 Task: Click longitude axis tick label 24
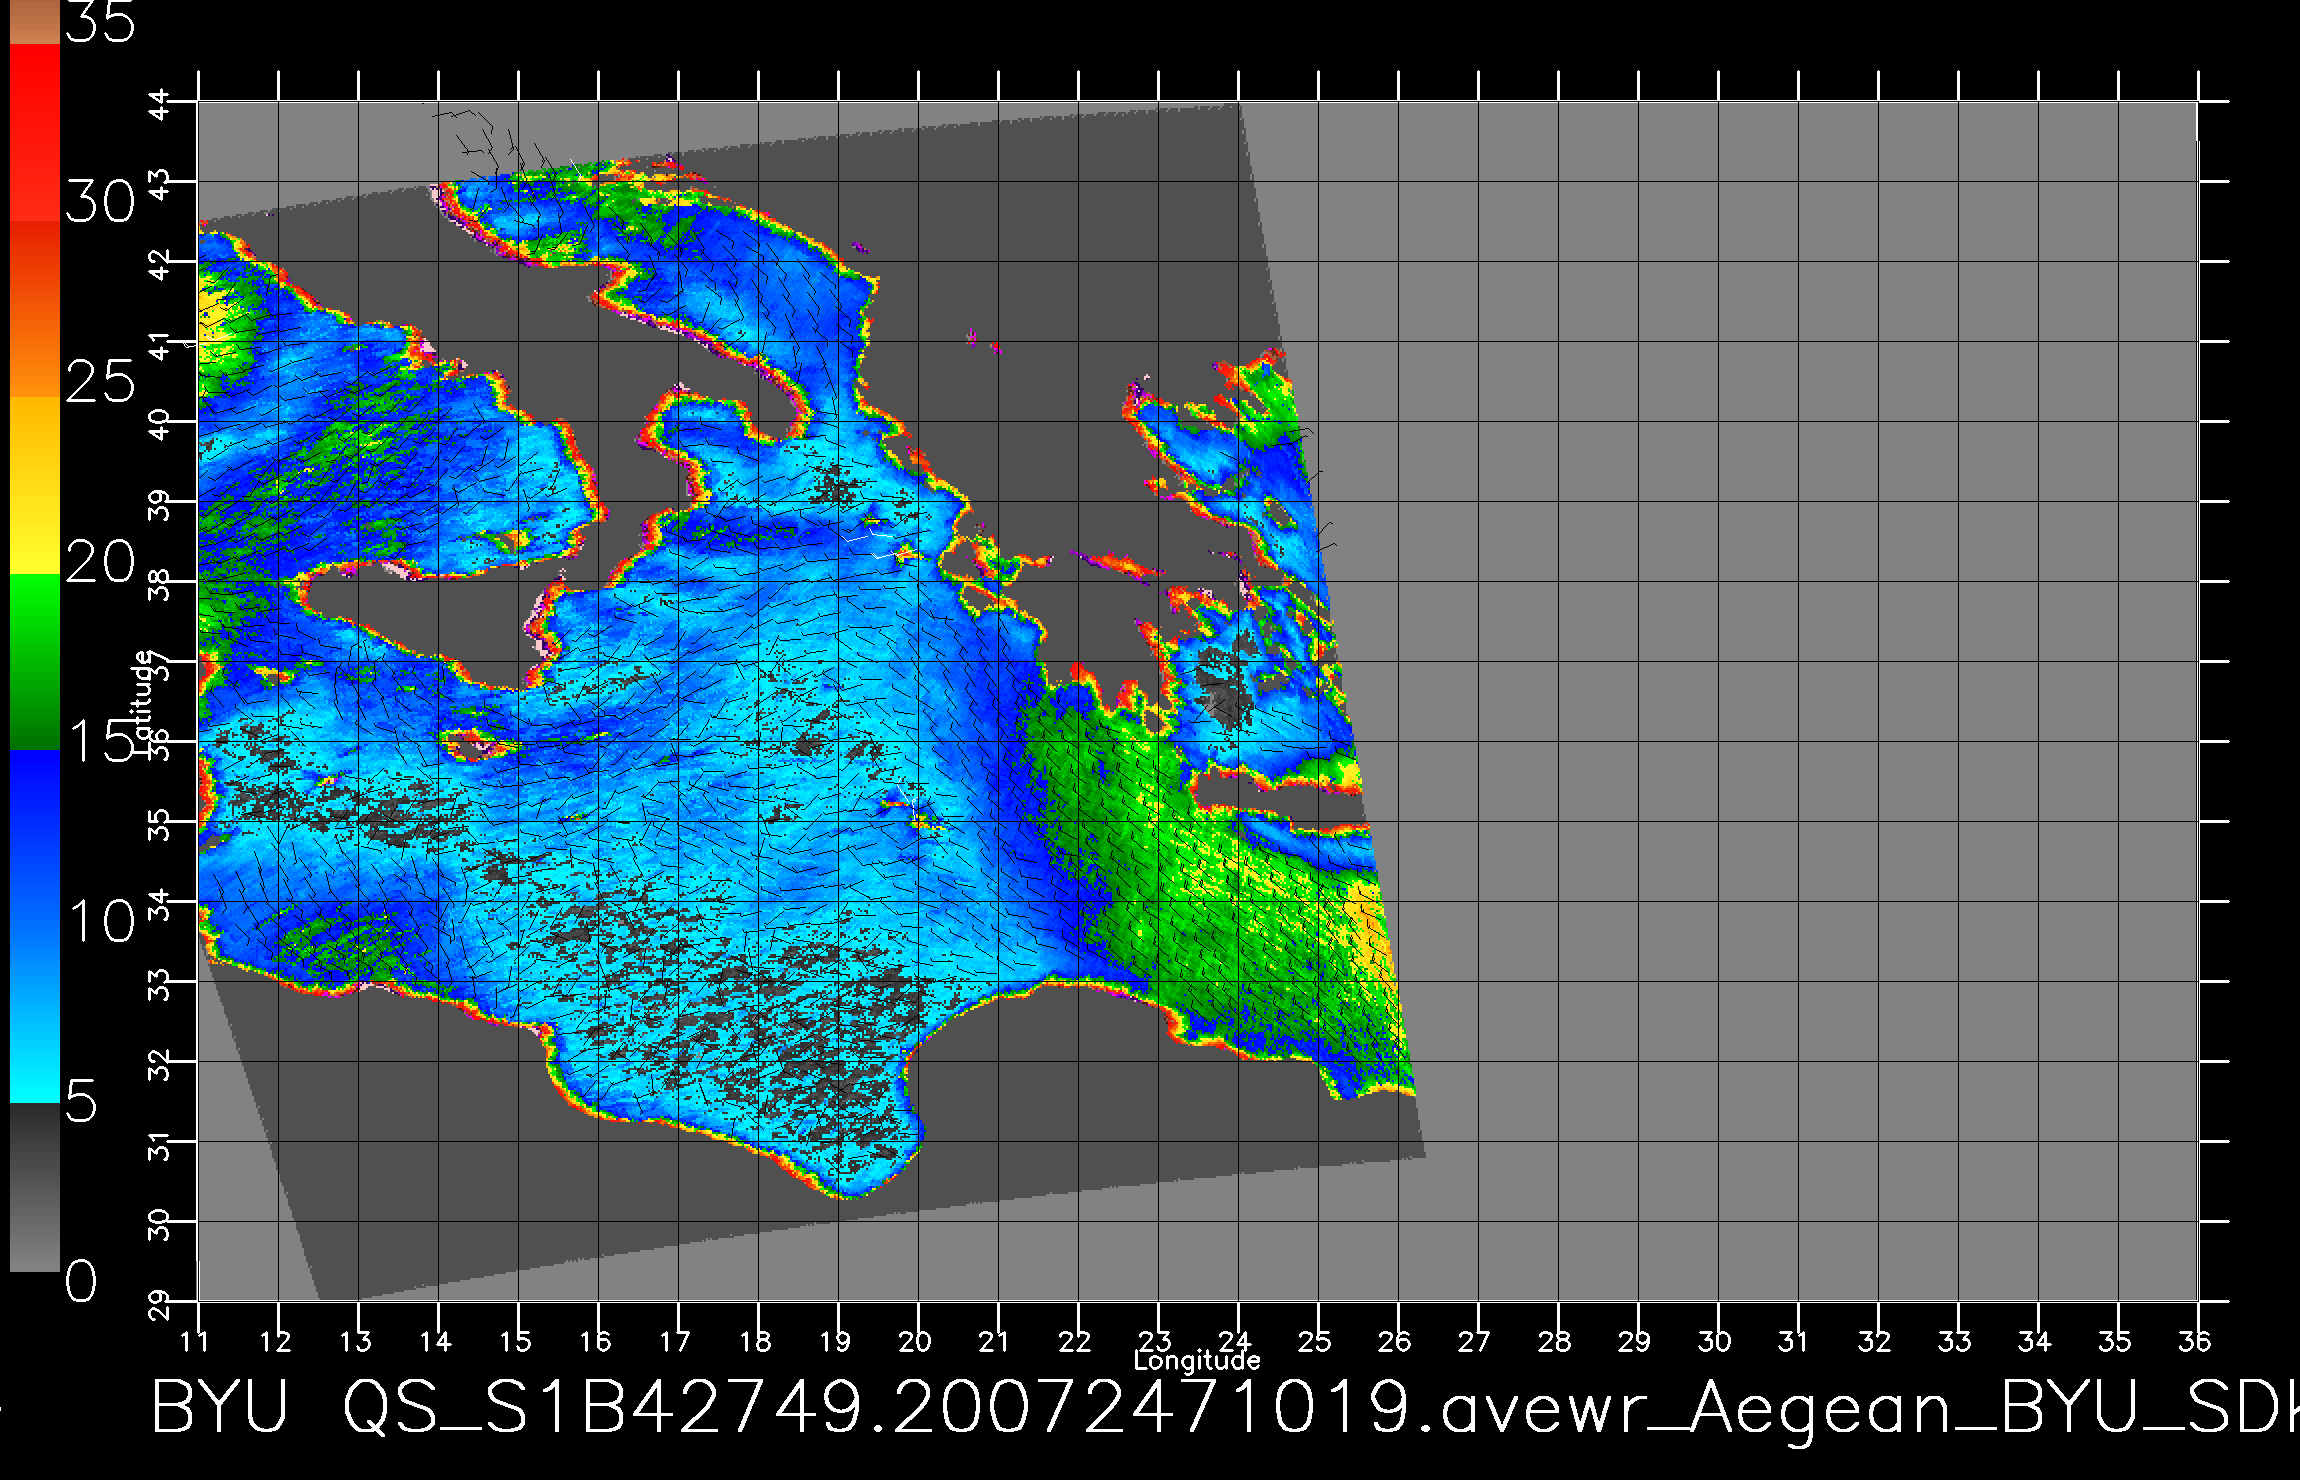(1235, 1341)
